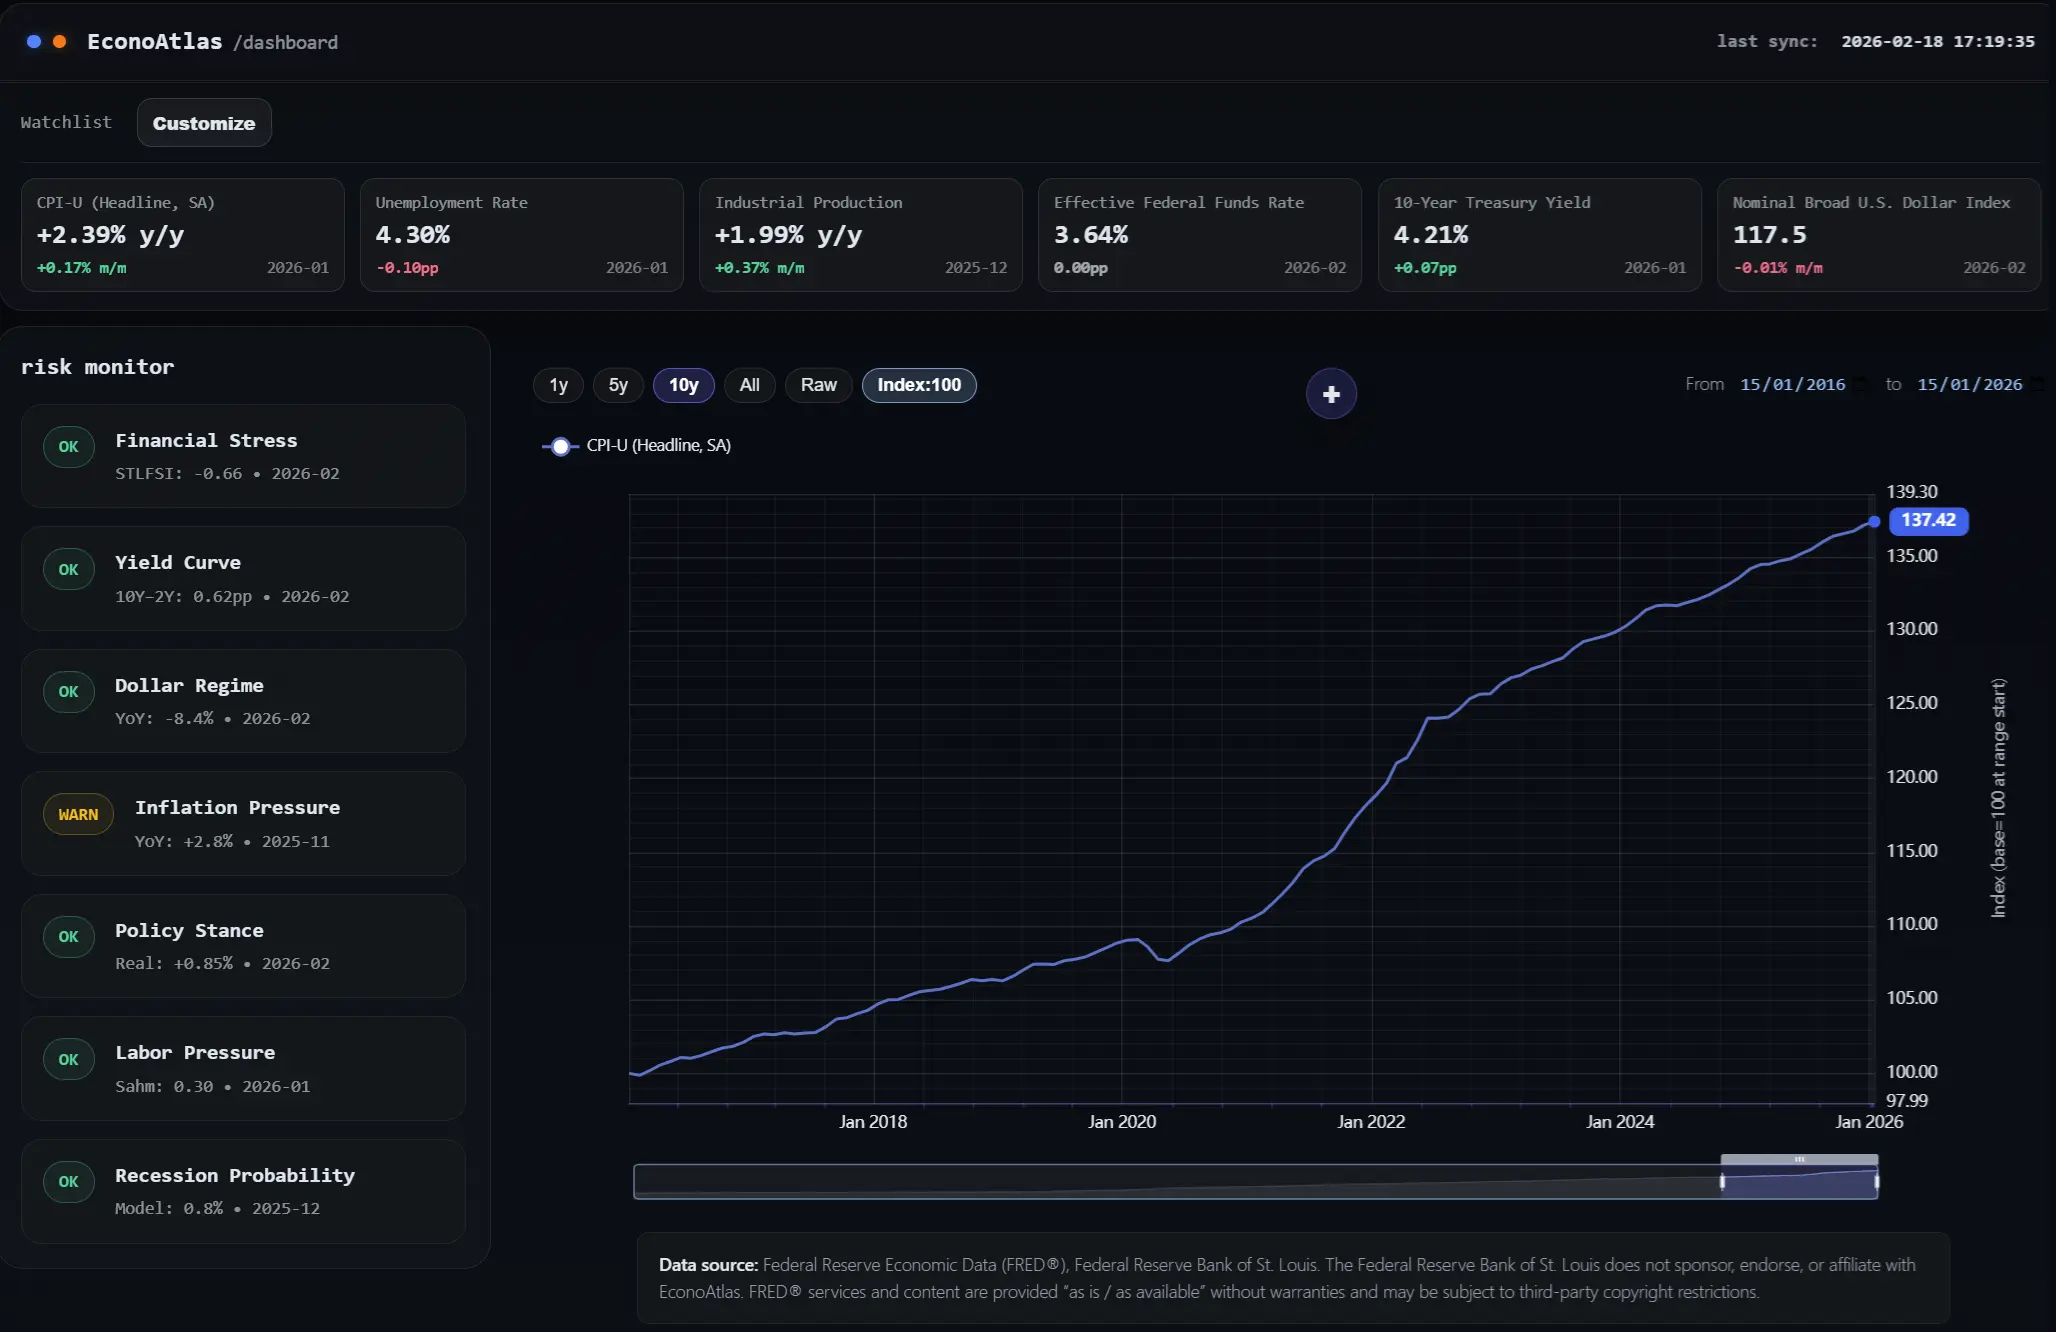Click the WARN badge on Inflation Pressure
This screenshot has width=2056, height=1332.
tap(77, 814)
